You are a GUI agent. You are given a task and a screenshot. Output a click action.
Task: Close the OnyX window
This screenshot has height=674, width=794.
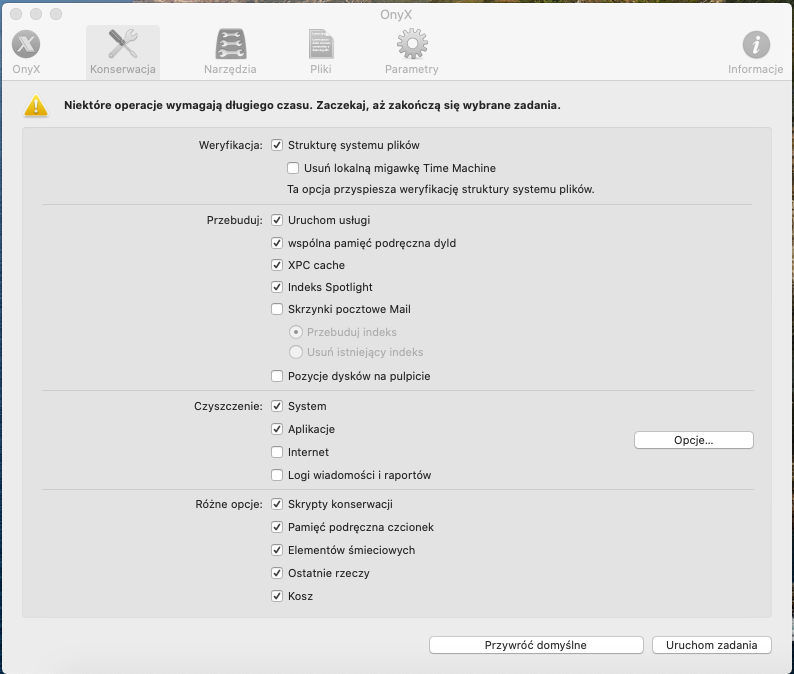pos(16,14)
